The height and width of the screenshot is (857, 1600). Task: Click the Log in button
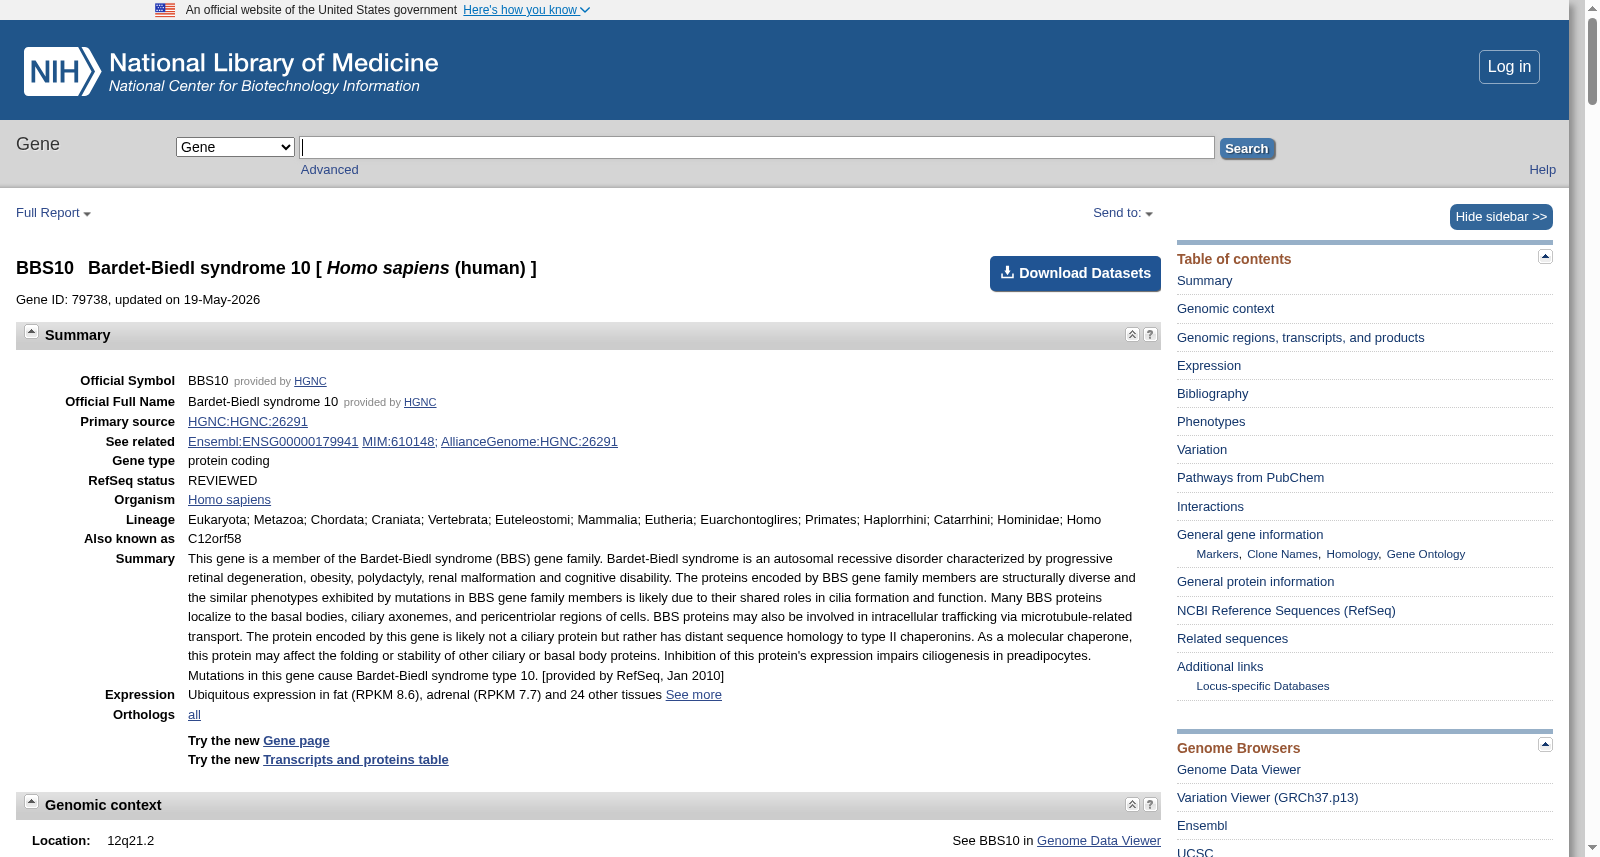[x=1509, y=67]
